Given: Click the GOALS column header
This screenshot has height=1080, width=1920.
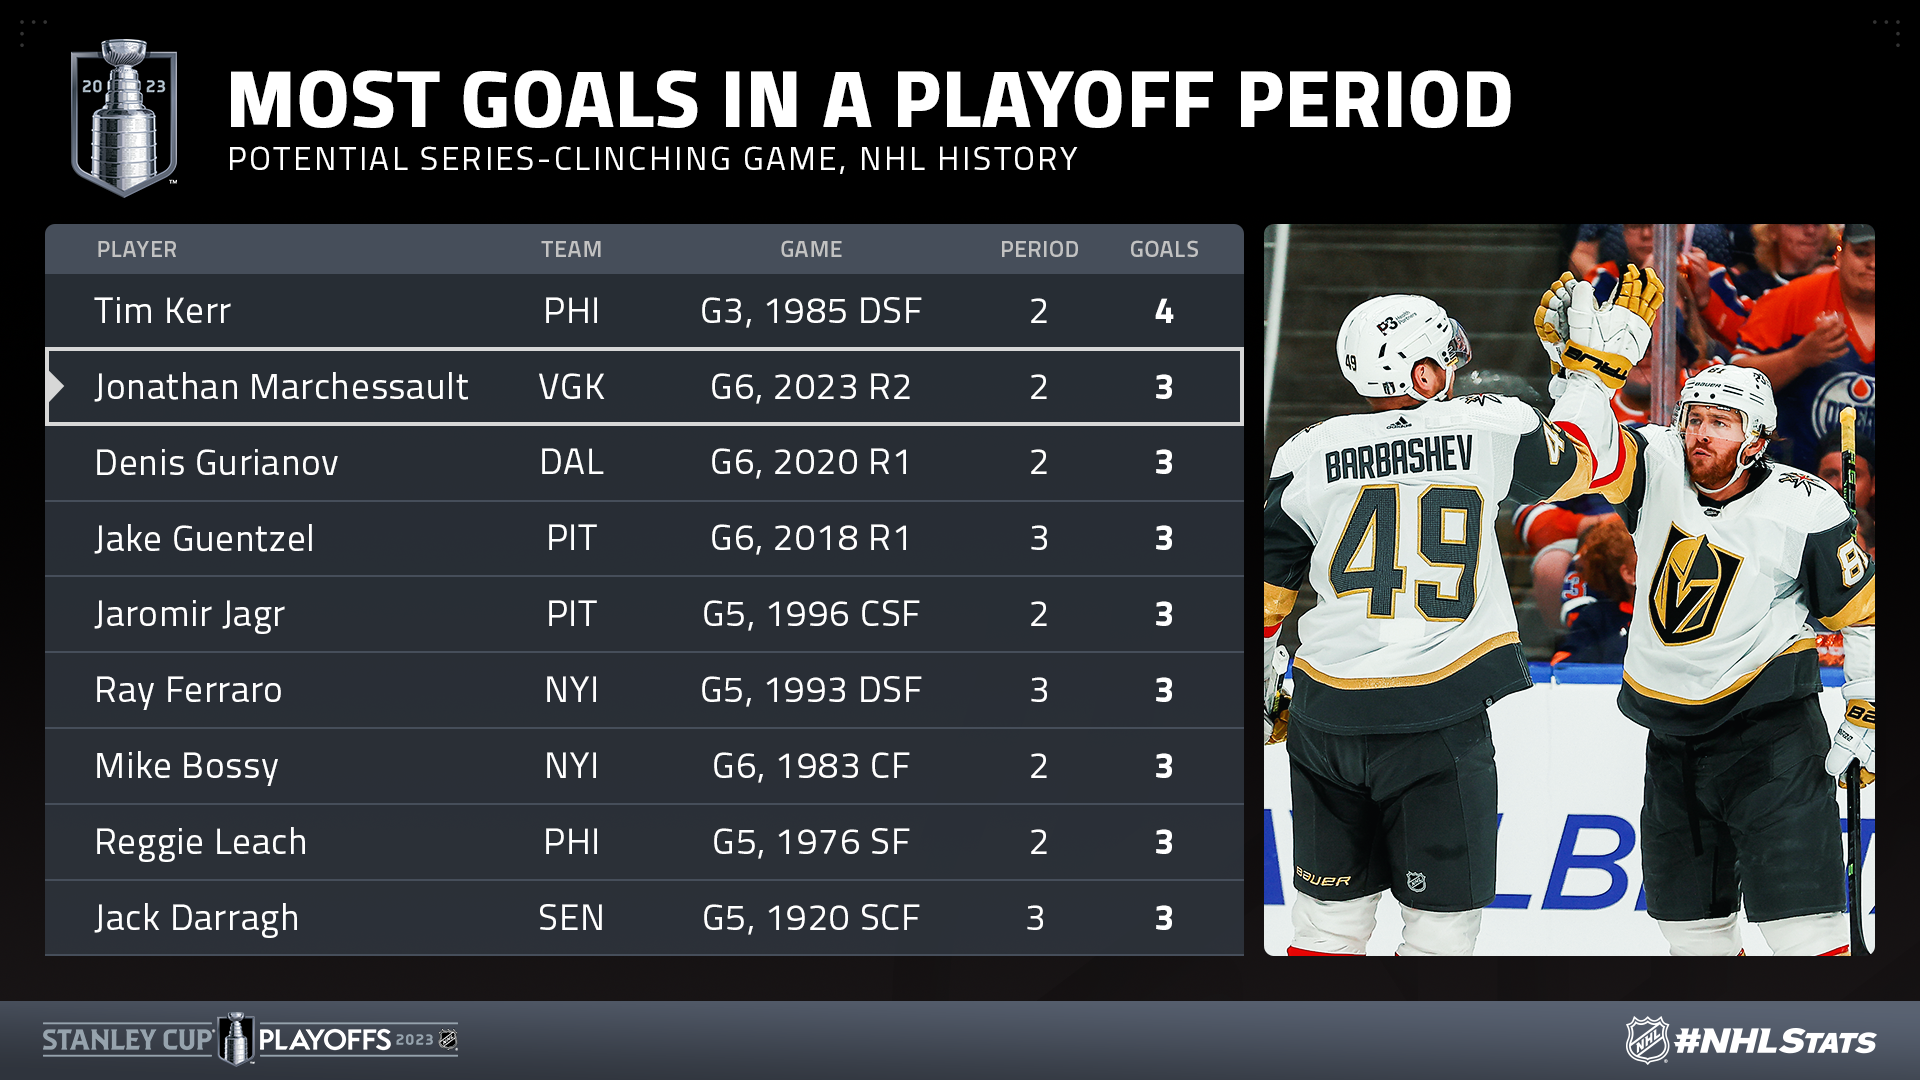Looking at the screenshot, I should click(1164, 250).
